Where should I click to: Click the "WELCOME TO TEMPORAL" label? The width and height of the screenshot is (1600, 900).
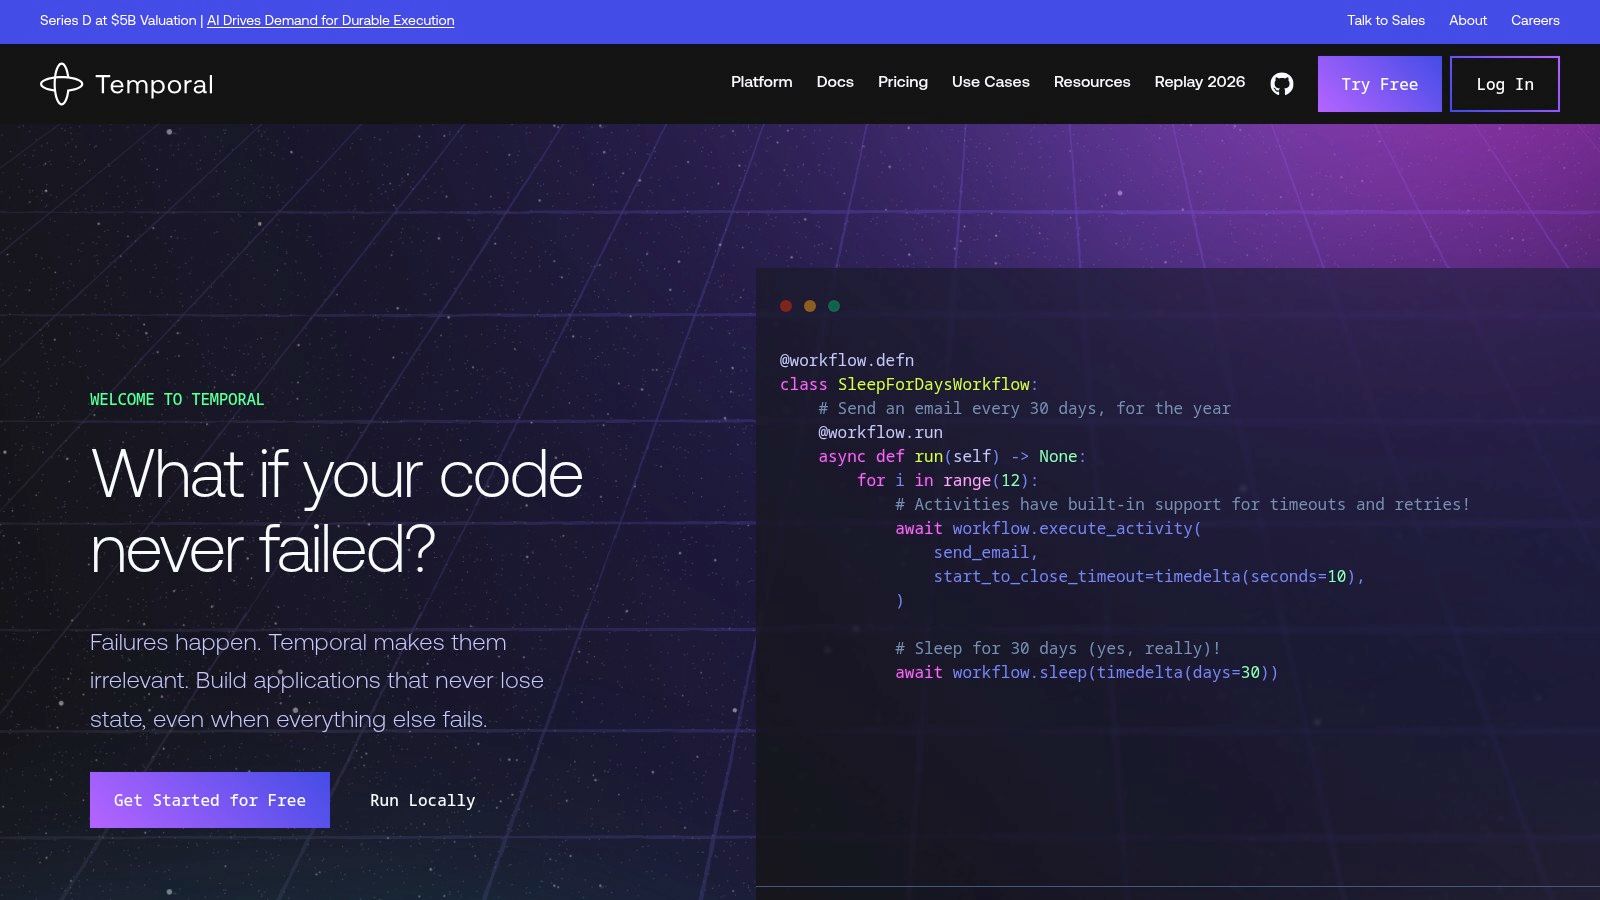[177, 399]
